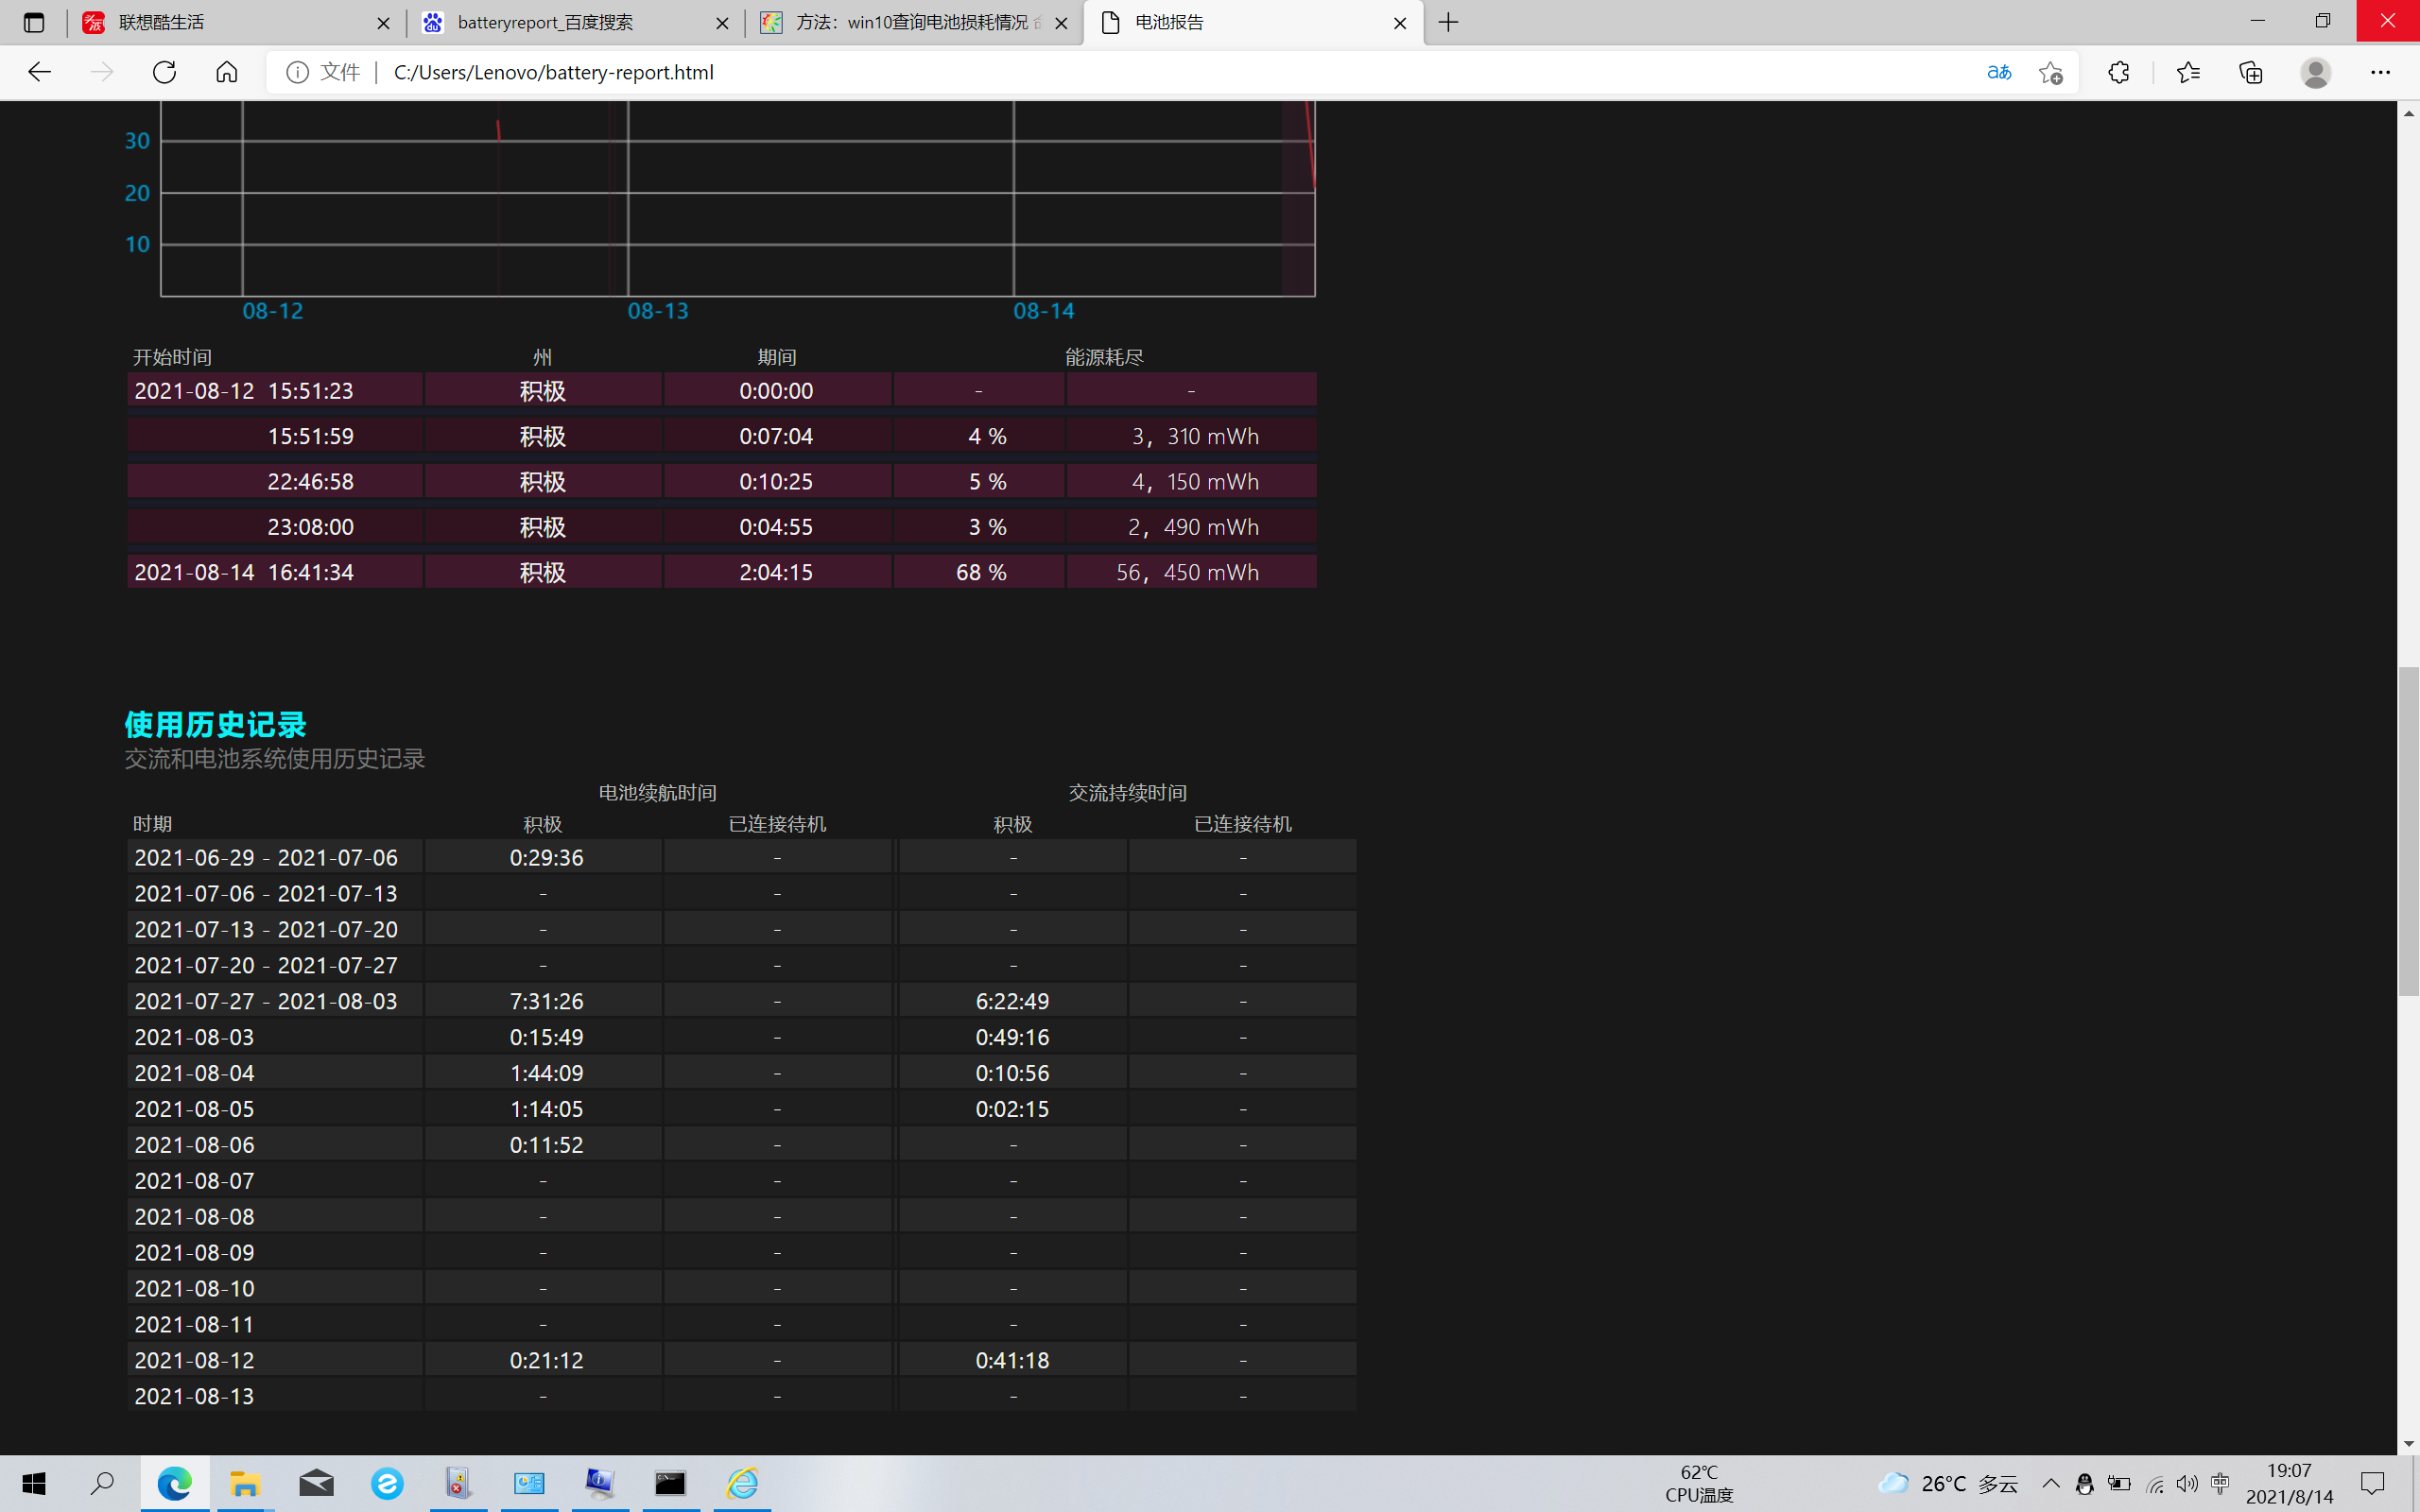Click the taskbar volume speaker icon
The height and width of the screenshot is (1512, 2420).
[x=2187, y=1483]
